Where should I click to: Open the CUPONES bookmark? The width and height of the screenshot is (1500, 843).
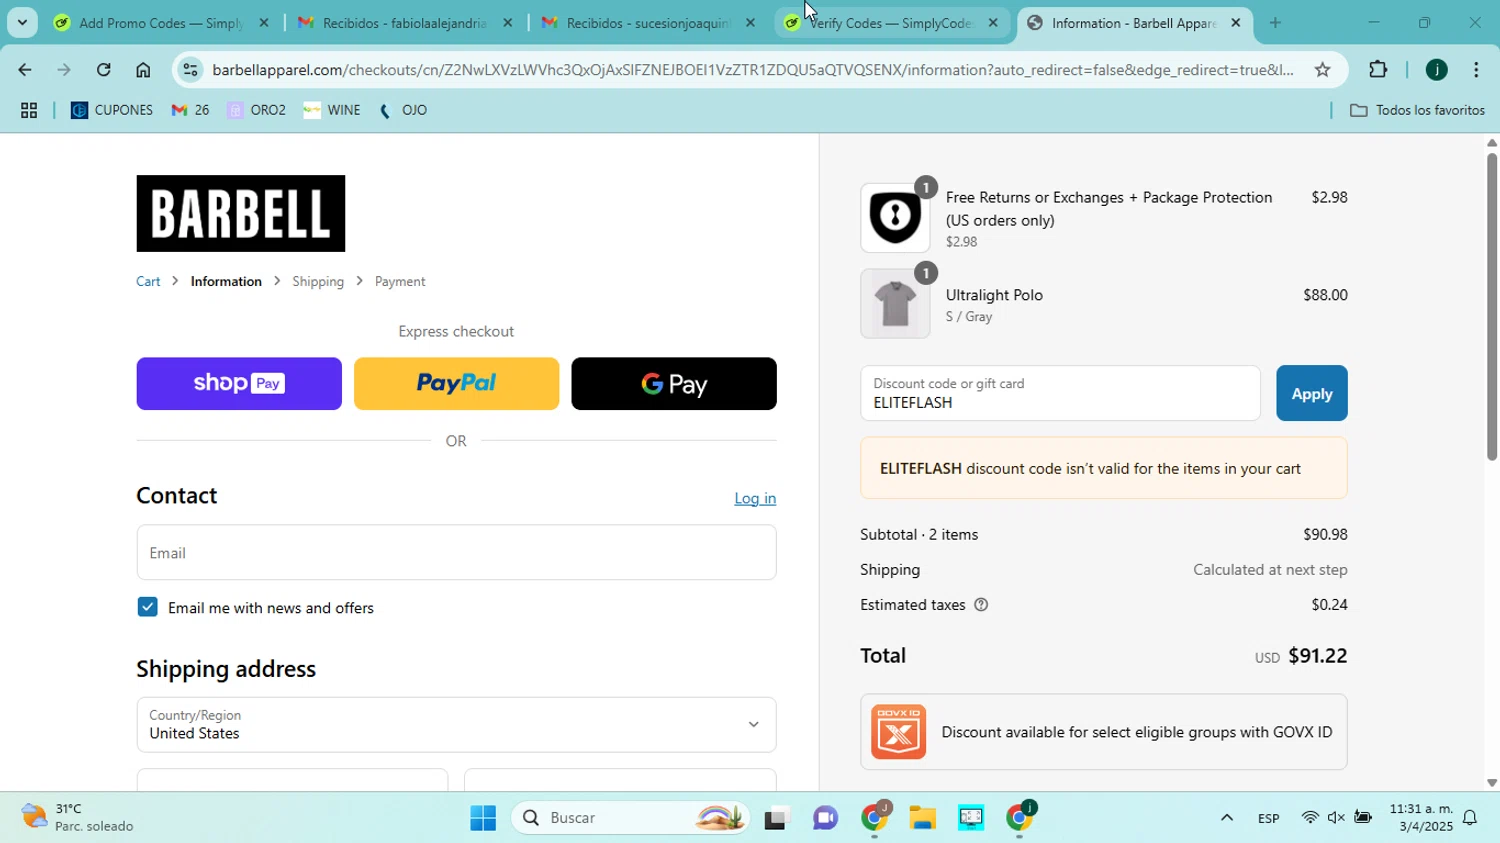pos(112,111)
